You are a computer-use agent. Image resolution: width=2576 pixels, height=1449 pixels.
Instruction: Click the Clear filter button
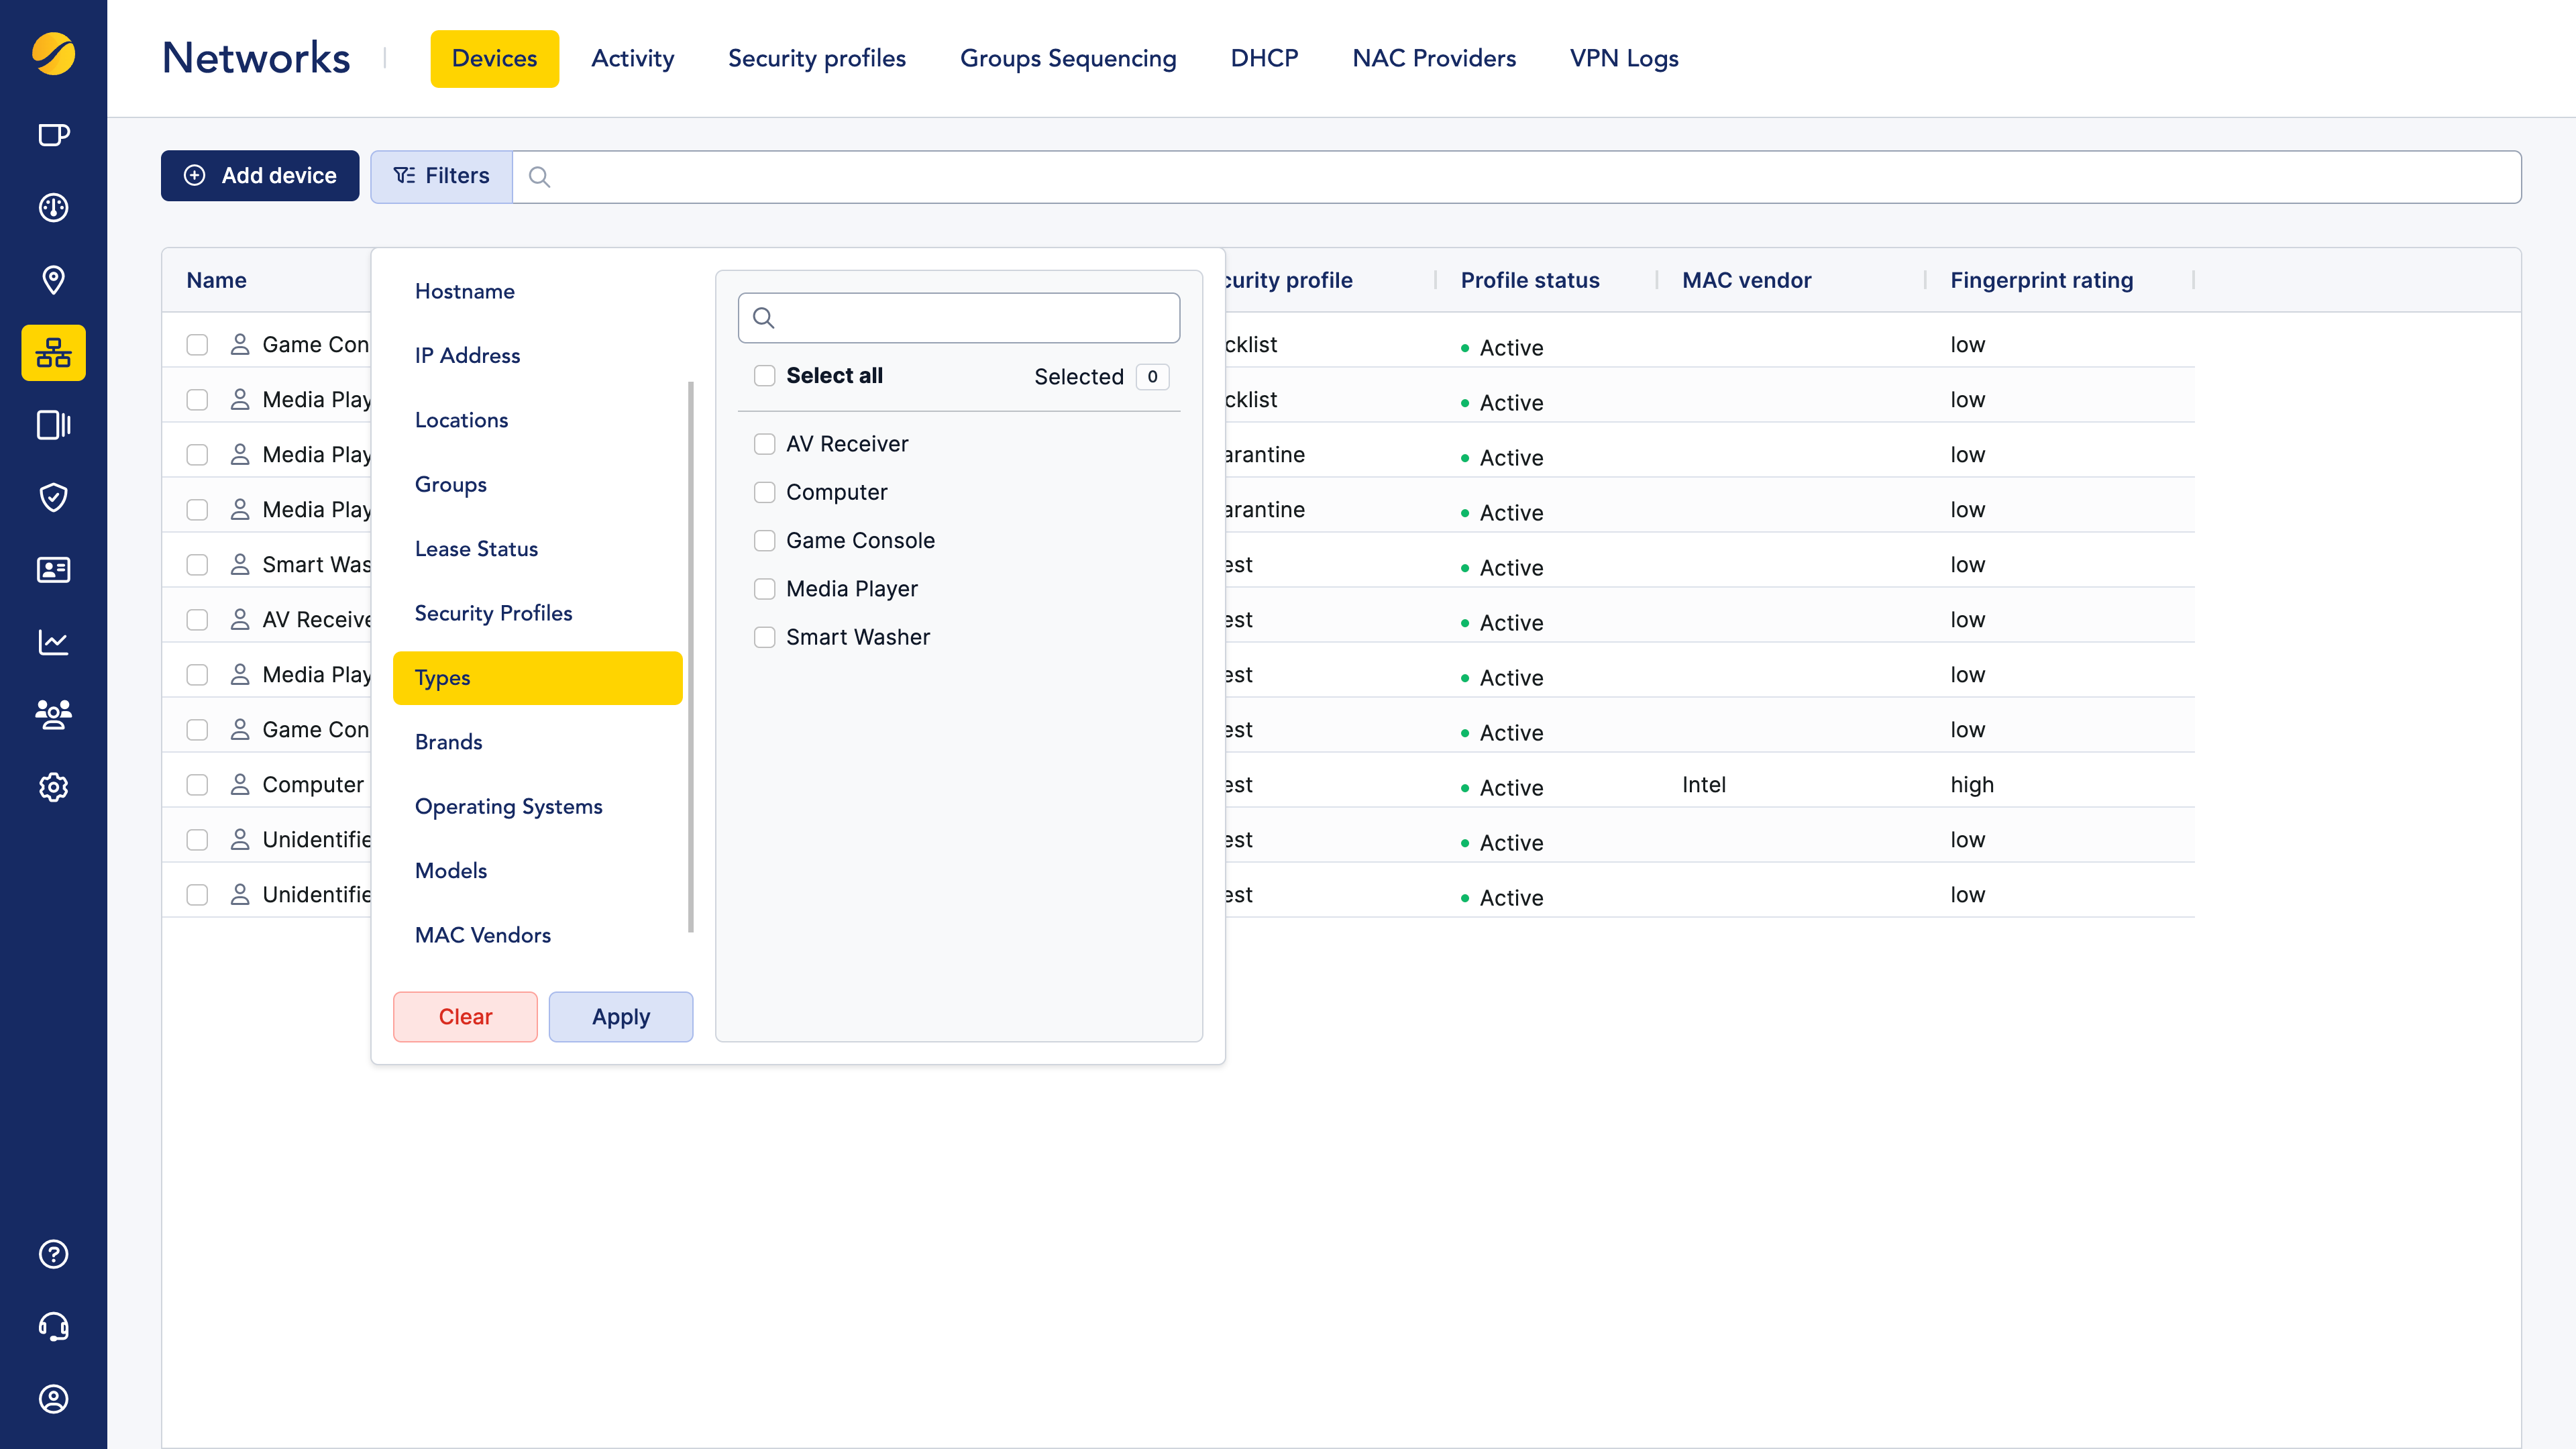coord(465,1017)
